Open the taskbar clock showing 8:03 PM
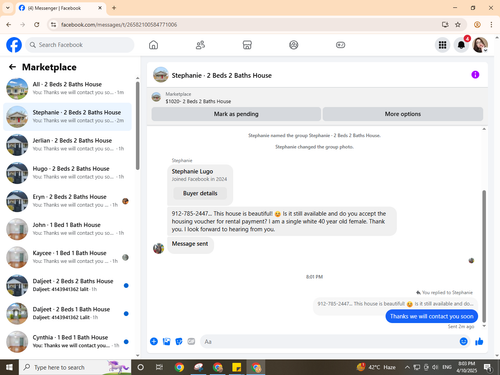The width and height of the screenshot is (500, 375). 467,367
